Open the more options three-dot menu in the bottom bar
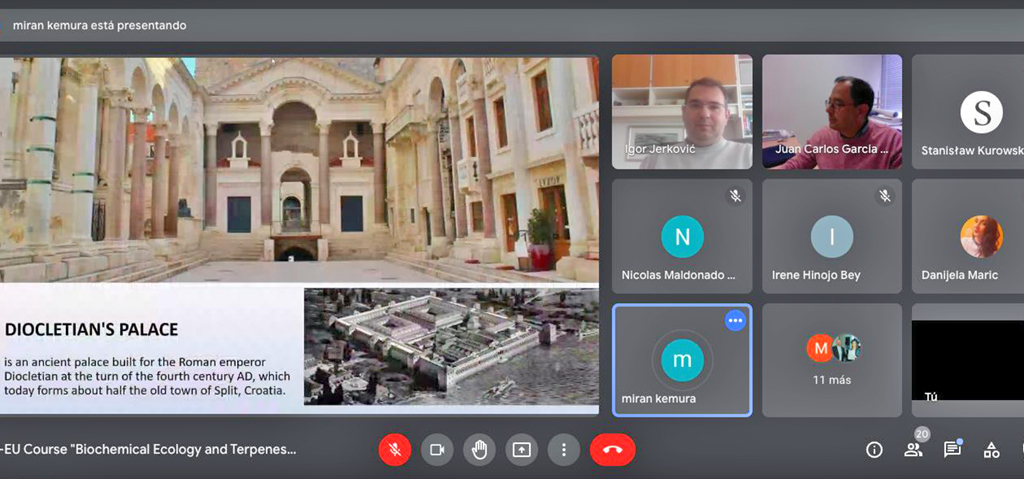Screen dimensions: 1024x479 (x=563, y=450)
